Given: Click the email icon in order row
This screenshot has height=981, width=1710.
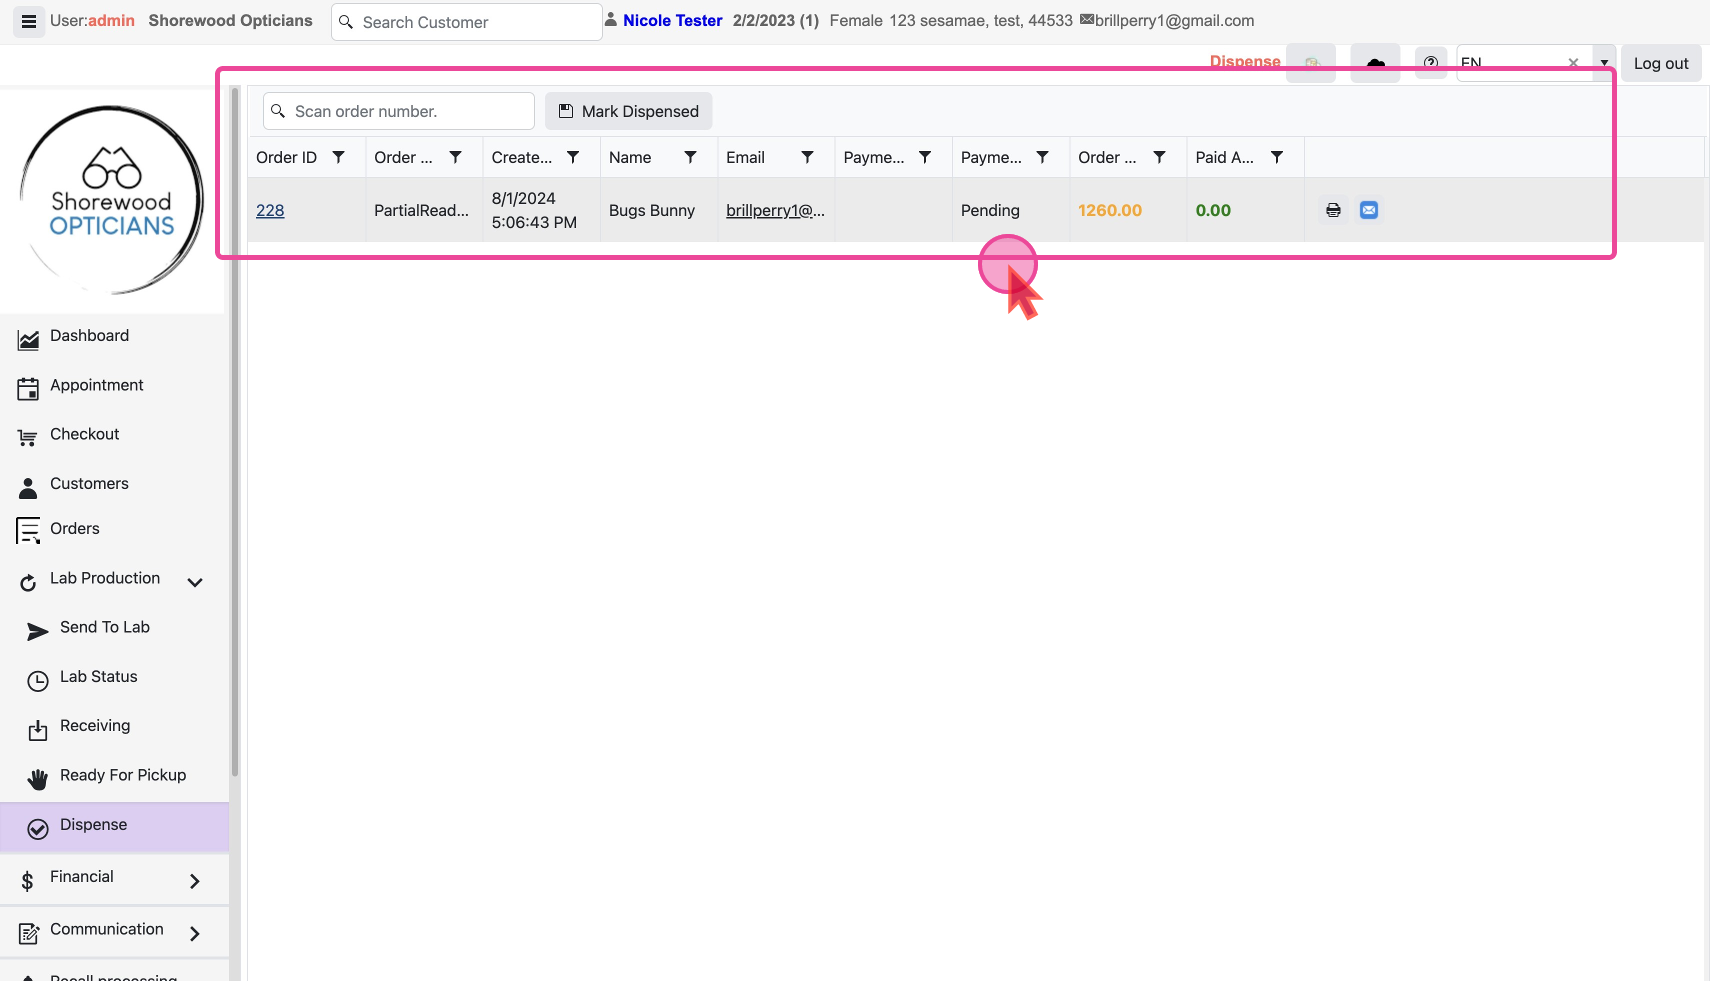Looking at the screenshot, I should pyautogui.click(x=1369, y=210).
